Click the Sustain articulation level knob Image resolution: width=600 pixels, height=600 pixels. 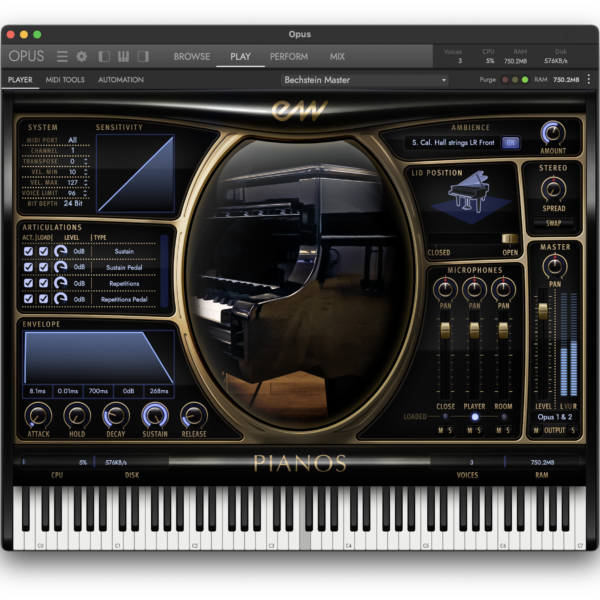[60, 251]
